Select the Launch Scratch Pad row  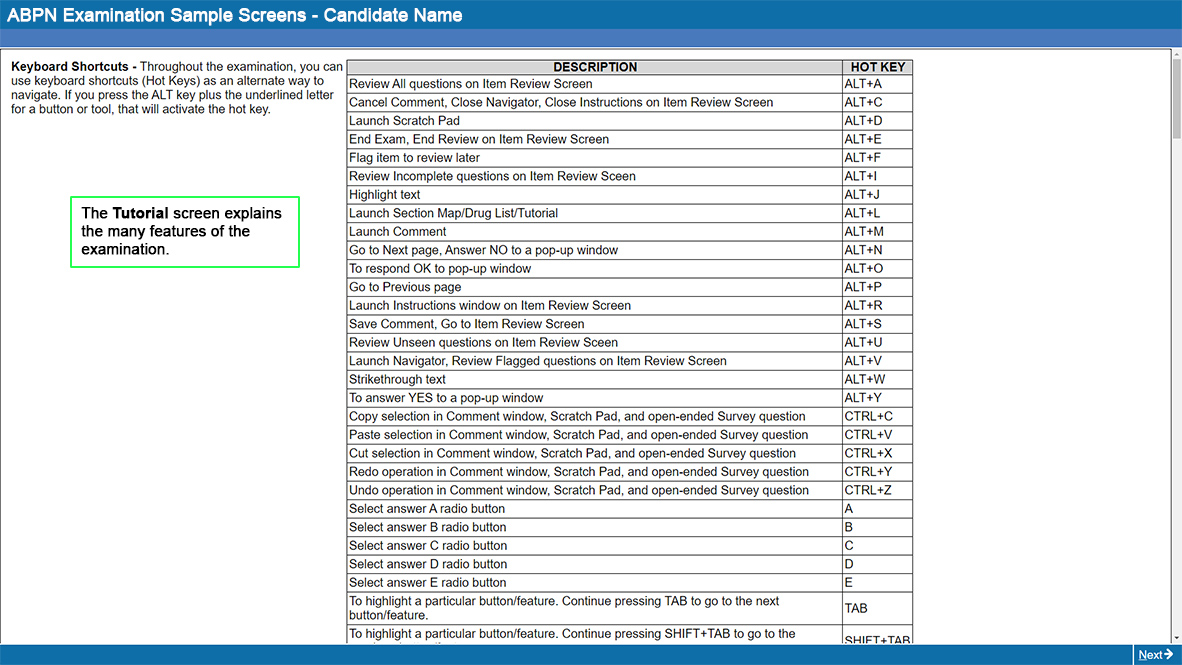coord(595,121)
